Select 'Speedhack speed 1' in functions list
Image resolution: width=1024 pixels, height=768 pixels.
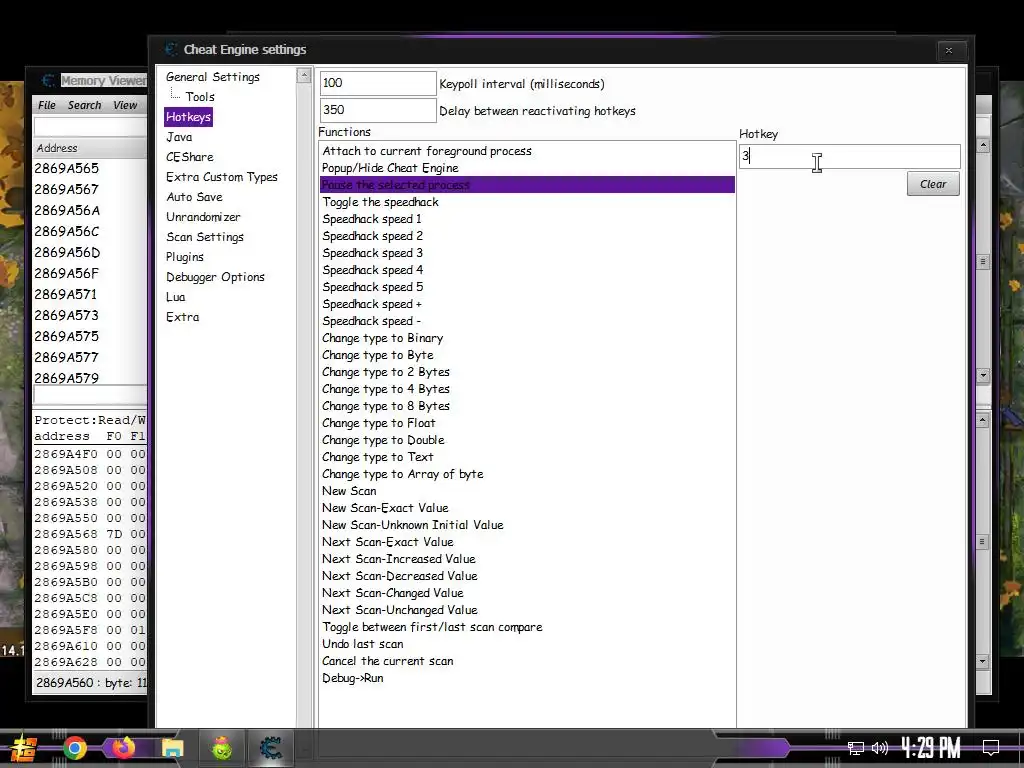pyautogui.click(x=527, y=219)
